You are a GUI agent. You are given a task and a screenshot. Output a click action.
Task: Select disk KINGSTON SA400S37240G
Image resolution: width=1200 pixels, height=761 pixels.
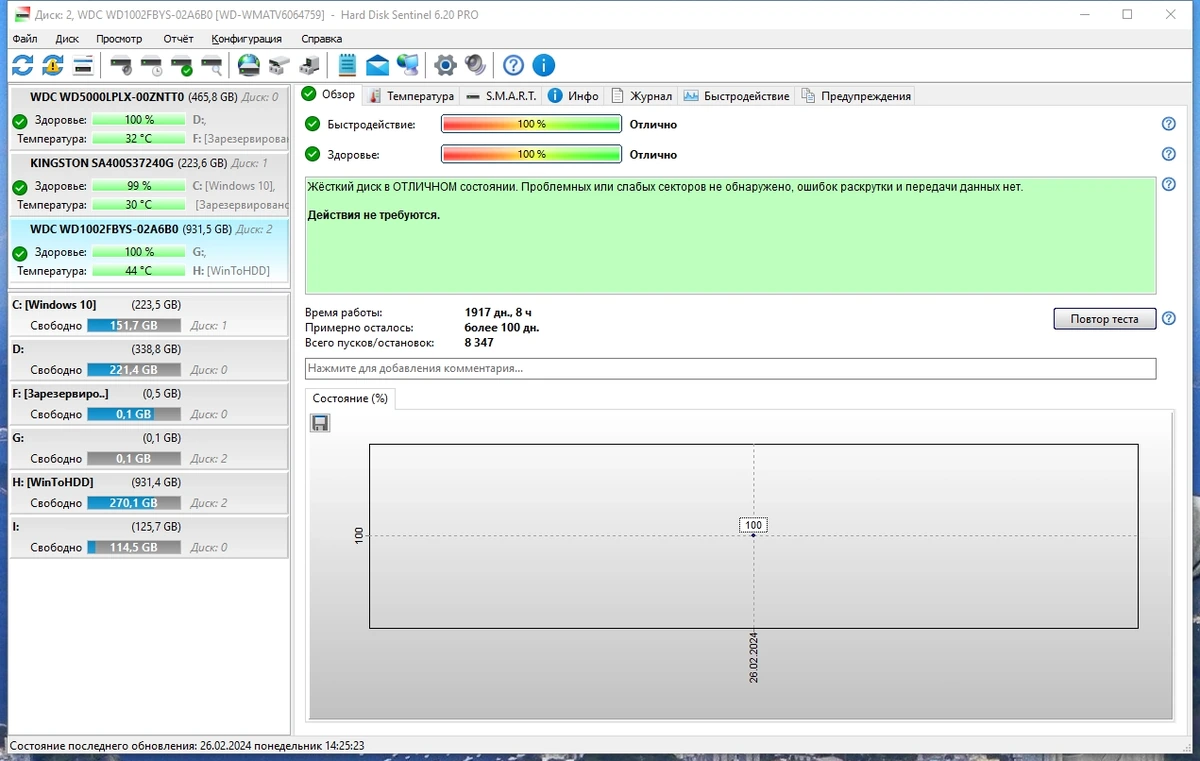click(x=149, y=183)
